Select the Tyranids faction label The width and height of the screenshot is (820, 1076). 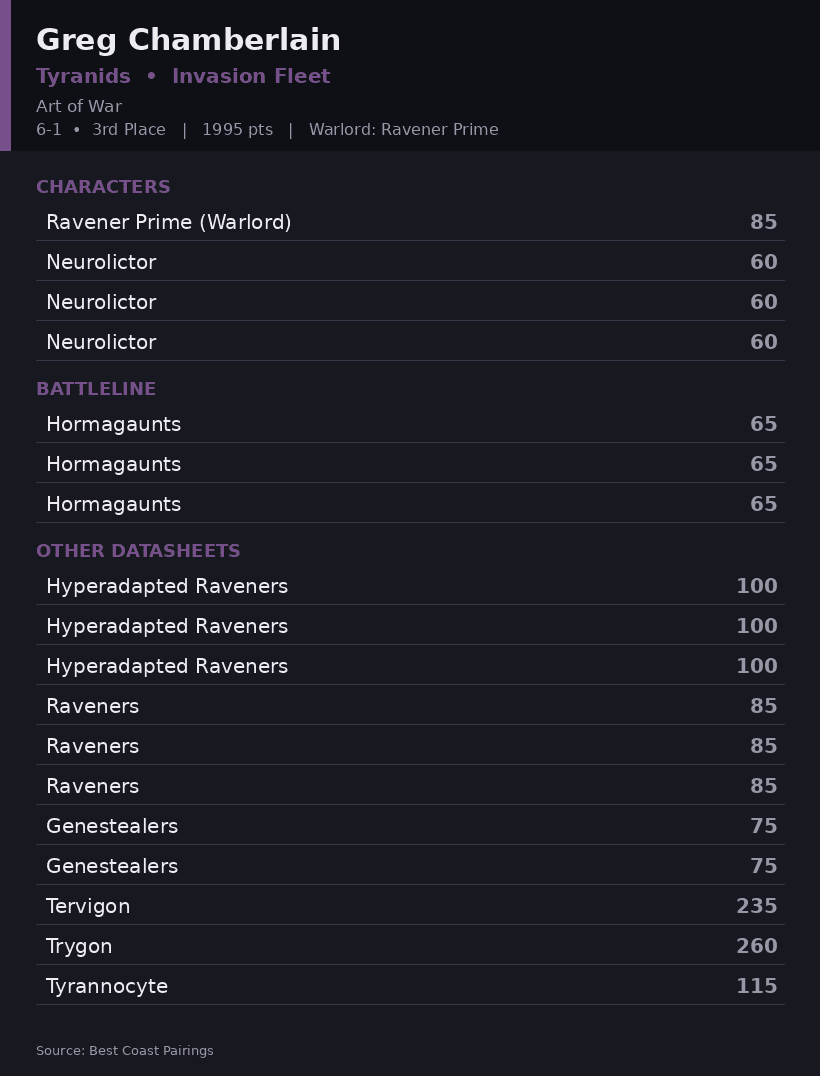(x=83, y=76)
